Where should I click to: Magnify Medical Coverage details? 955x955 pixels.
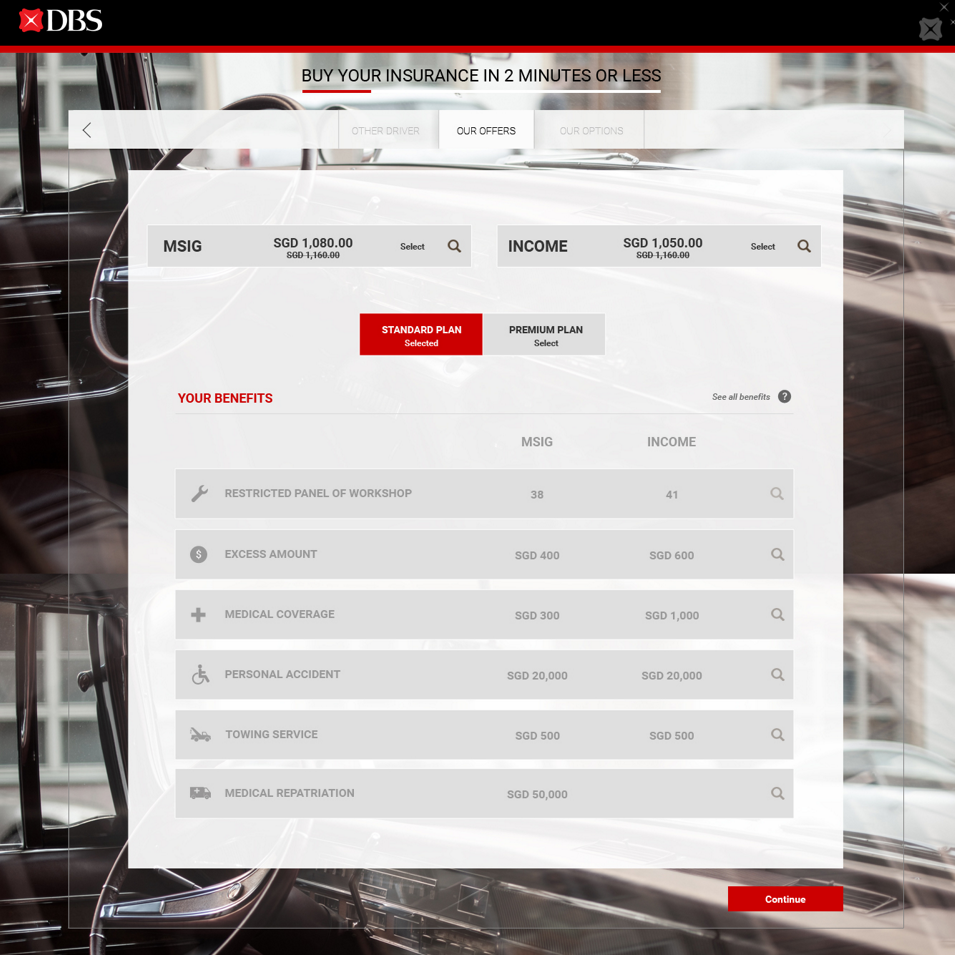click(x=777, y=615)
